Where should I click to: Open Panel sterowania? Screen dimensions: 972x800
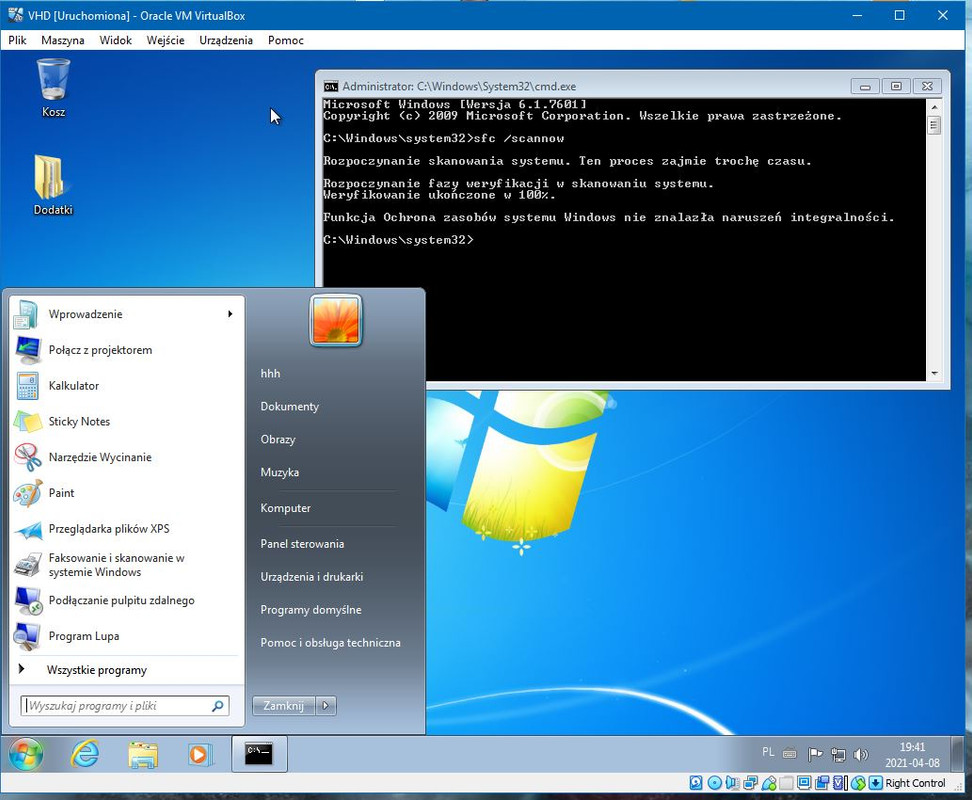302,544
